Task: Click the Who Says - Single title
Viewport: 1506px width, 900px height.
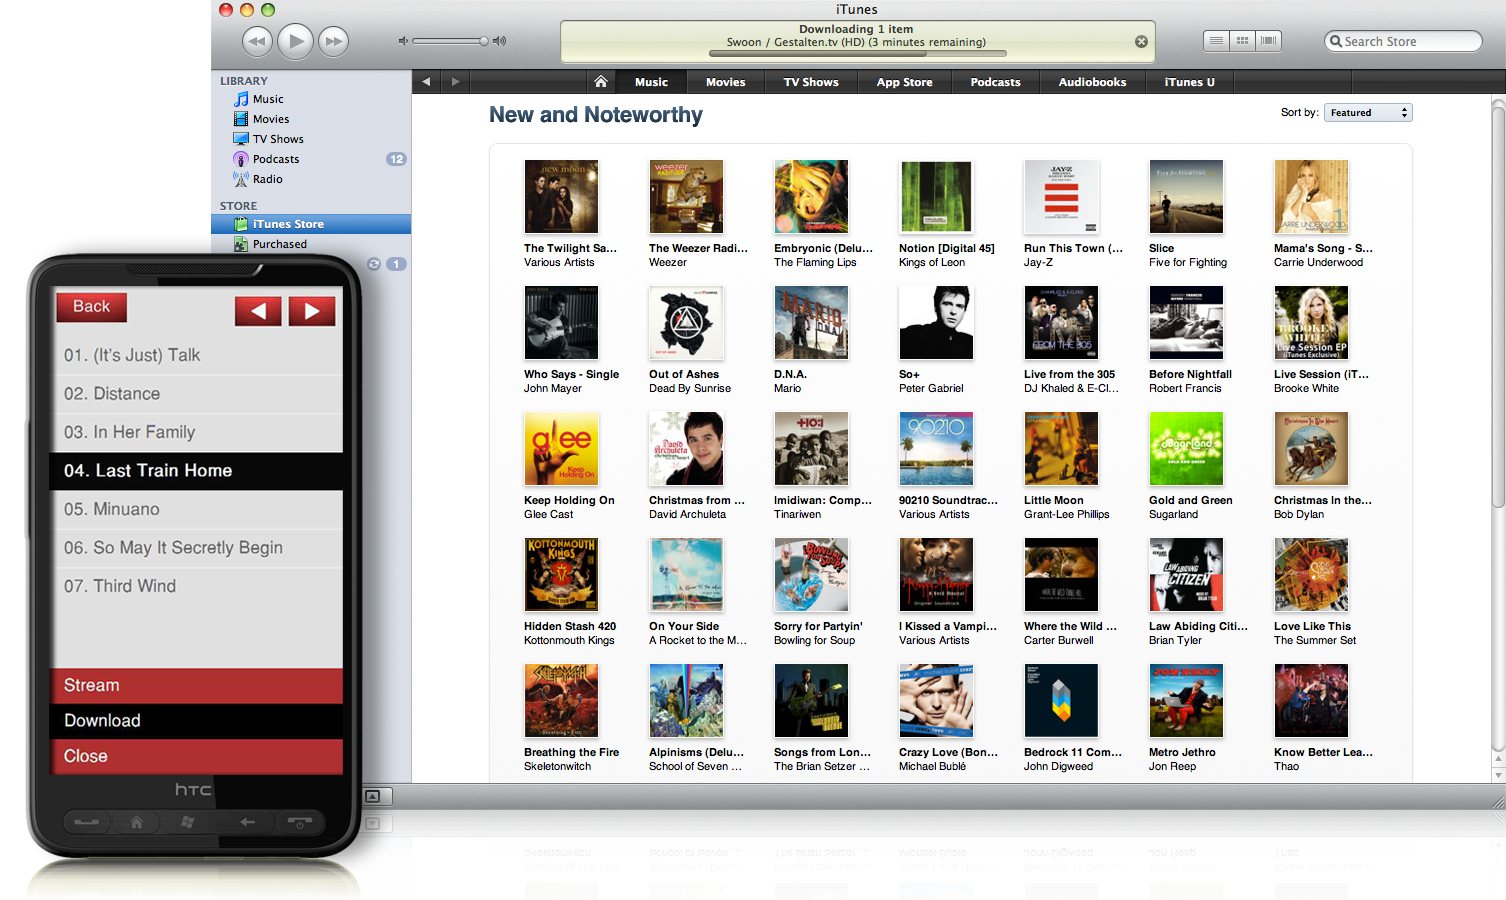Action: [x=571, y=375]
